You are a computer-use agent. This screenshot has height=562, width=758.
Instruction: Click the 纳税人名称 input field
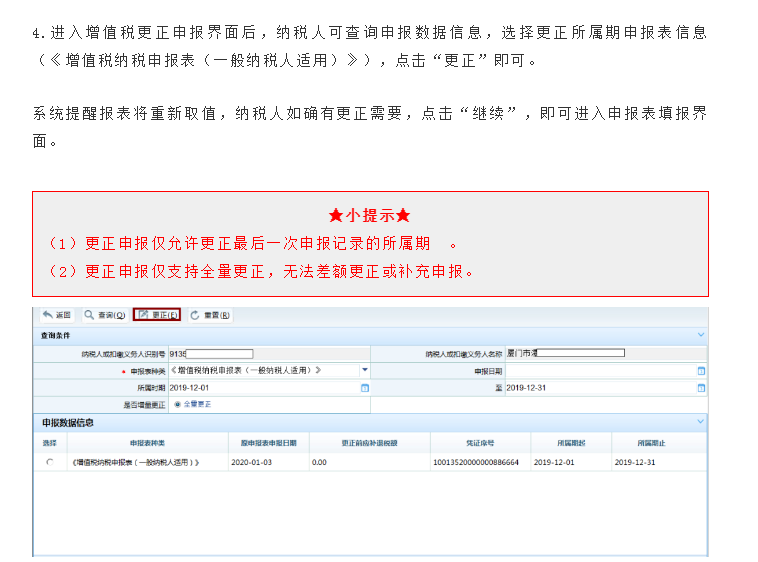point(606,353)
